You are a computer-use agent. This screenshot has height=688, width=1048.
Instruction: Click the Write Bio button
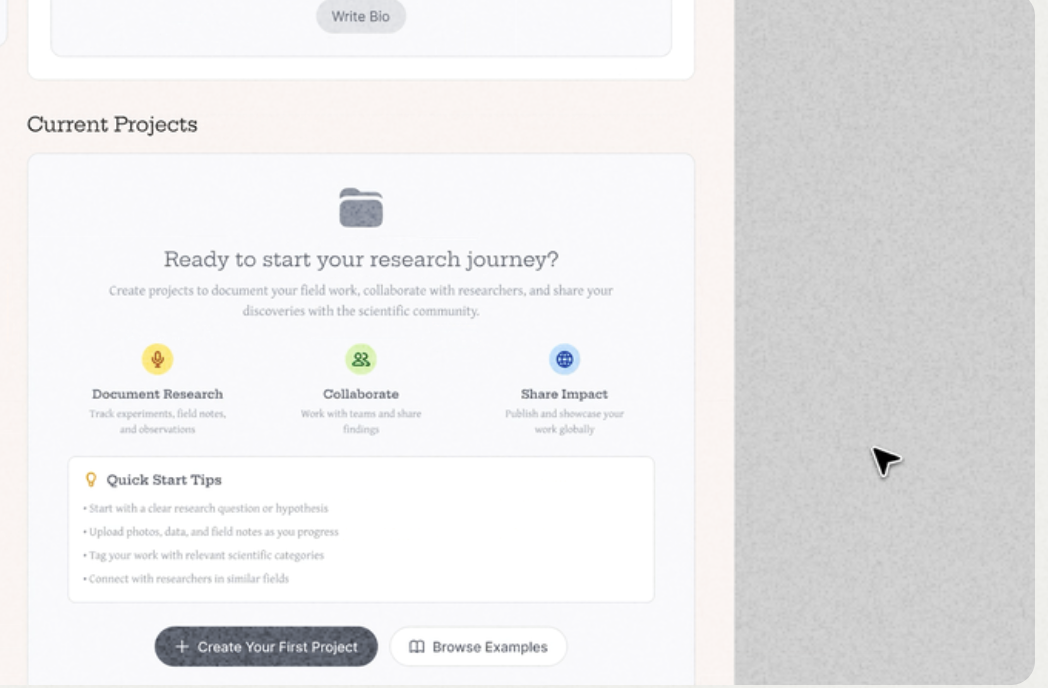pos(361,17)
